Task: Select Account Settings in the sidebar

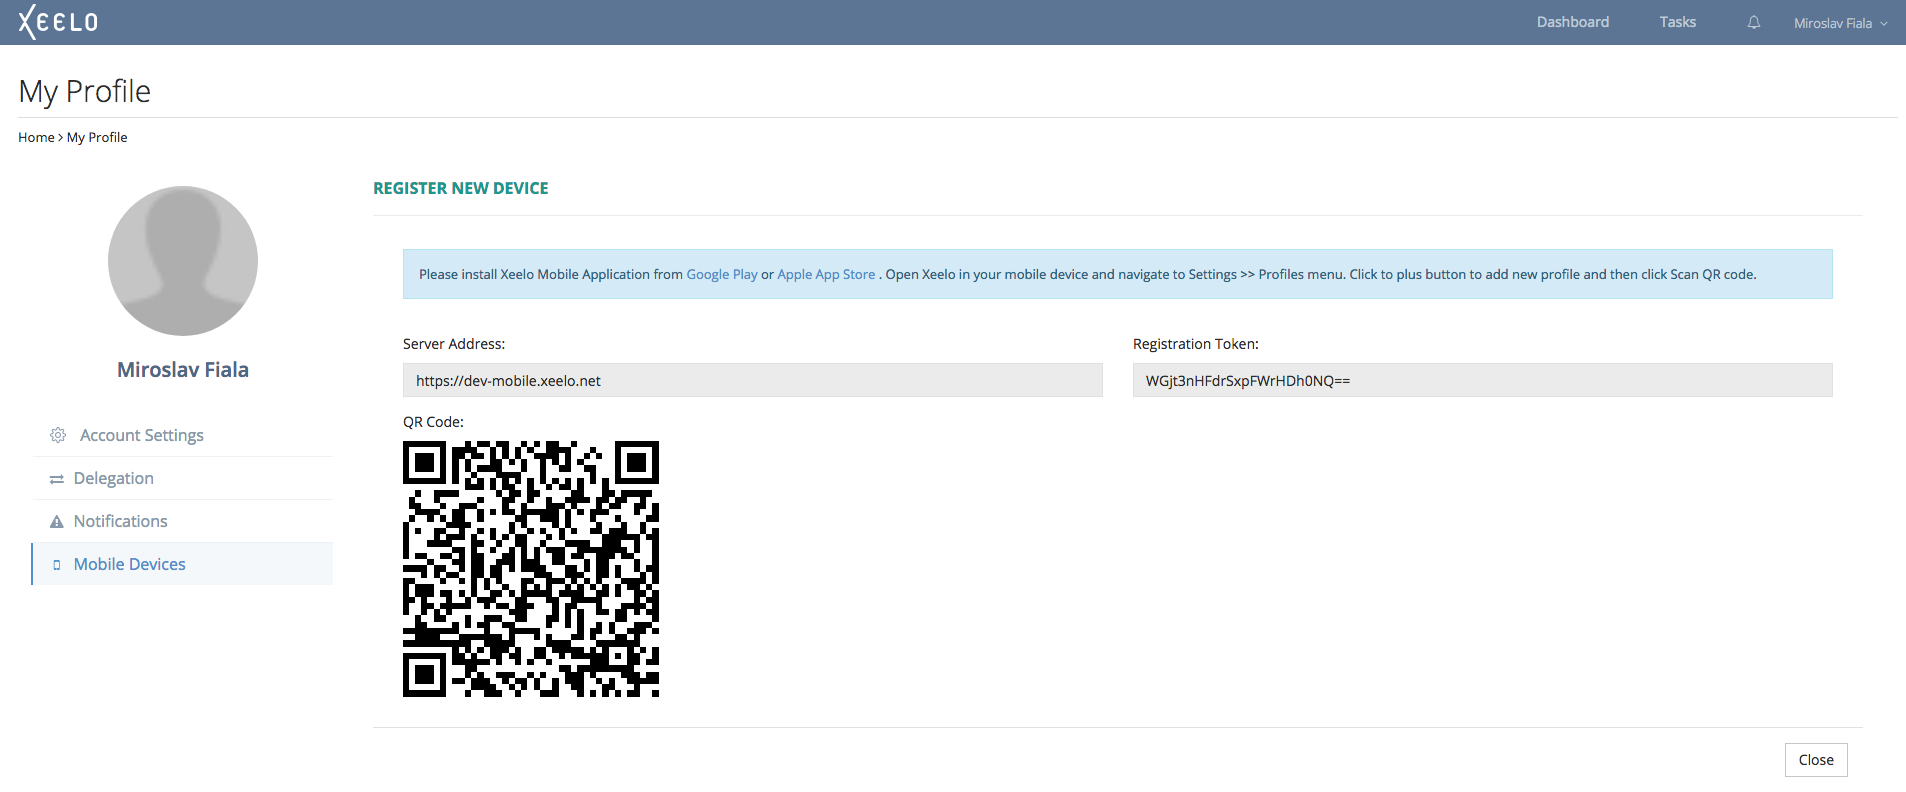Action: [182, 435]
